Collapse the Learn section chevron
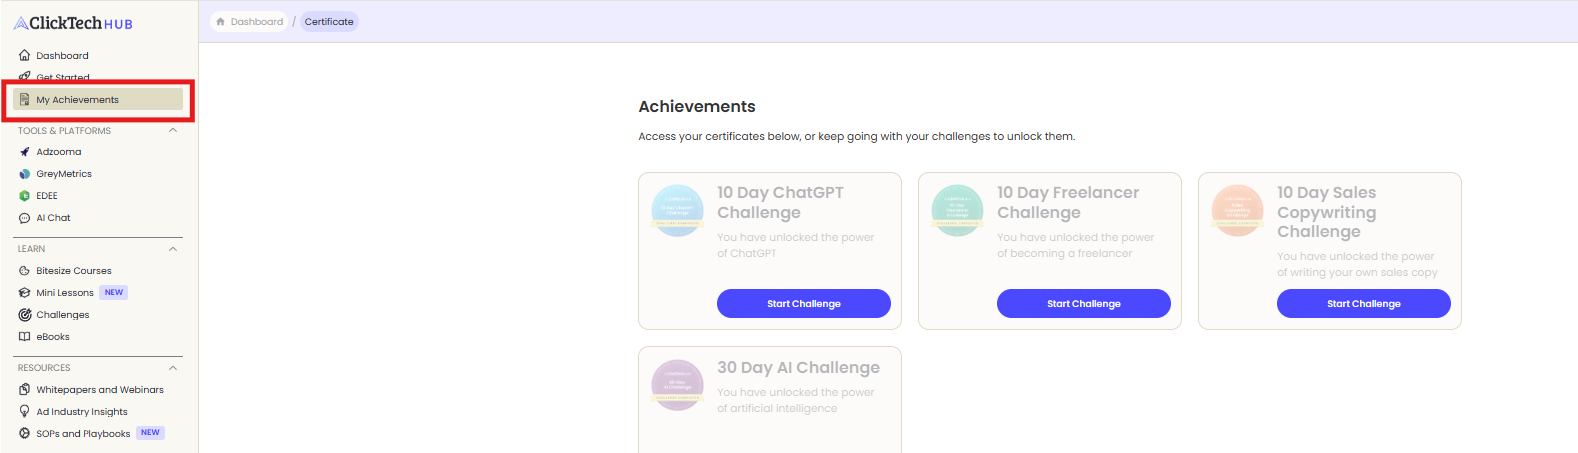This screenshot has width=1578, height=453. [x=173, y=249]
